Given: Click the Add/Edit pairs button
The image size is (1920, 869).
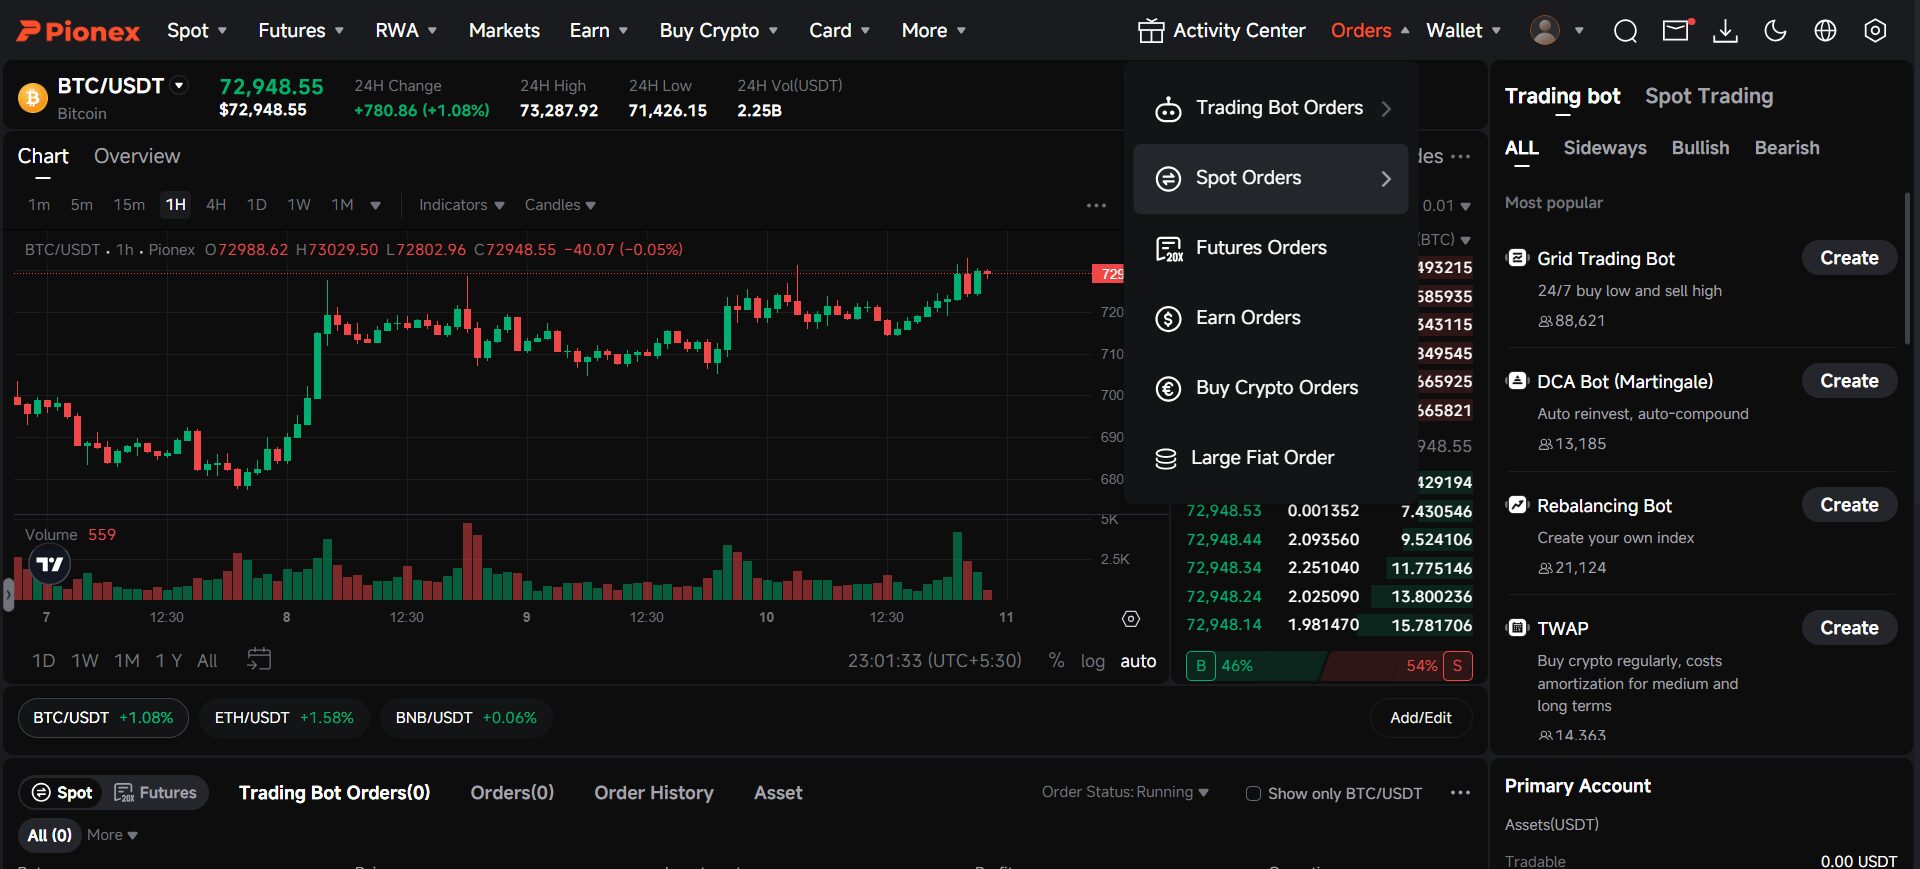Looking at the screenshot, I should coord(1420,718).
